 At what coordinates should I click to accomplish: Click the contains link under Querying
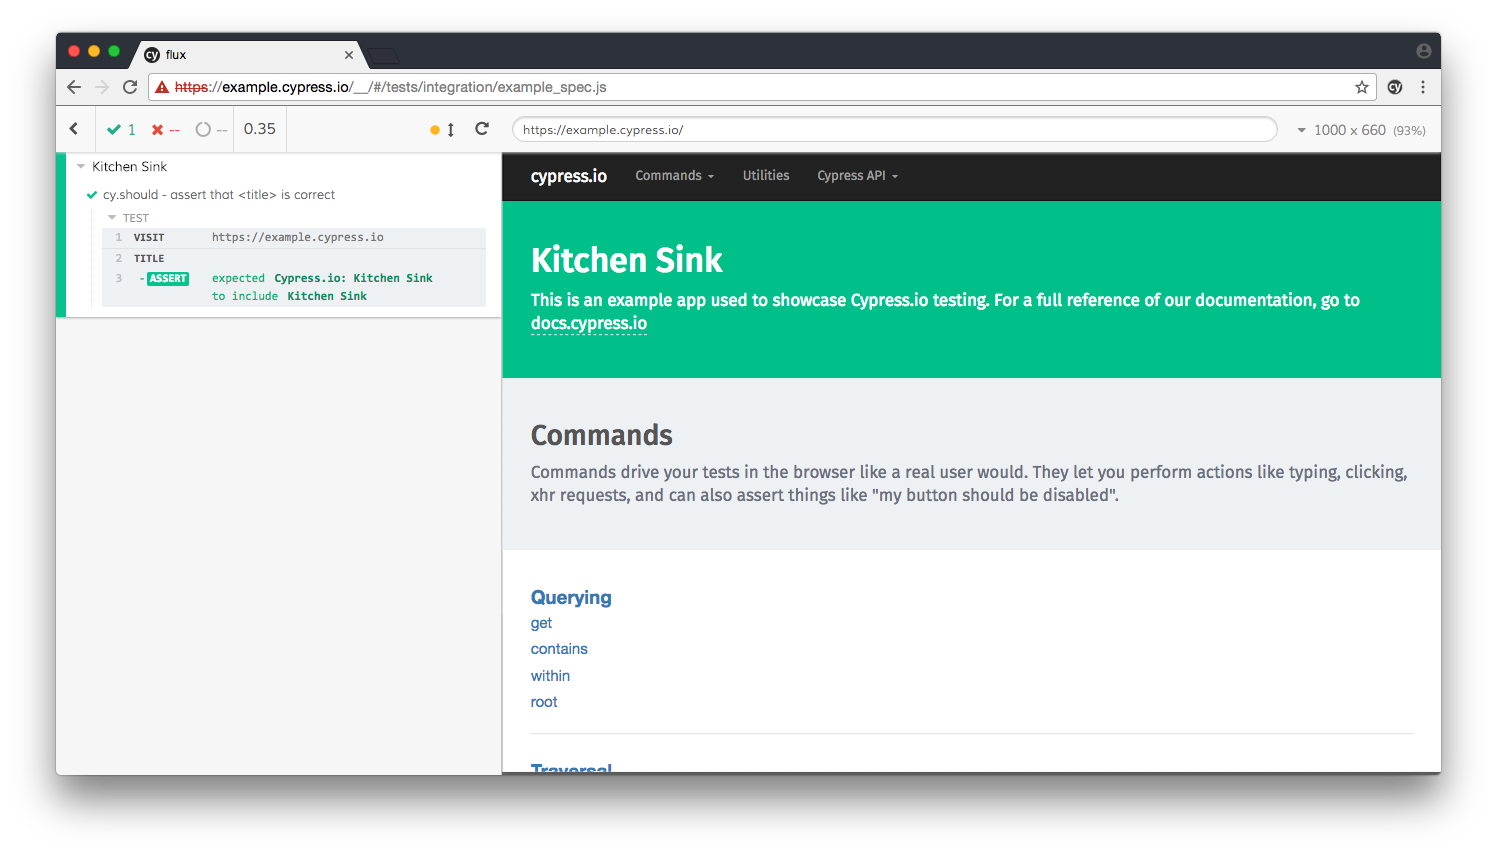(x=559, y=649)
